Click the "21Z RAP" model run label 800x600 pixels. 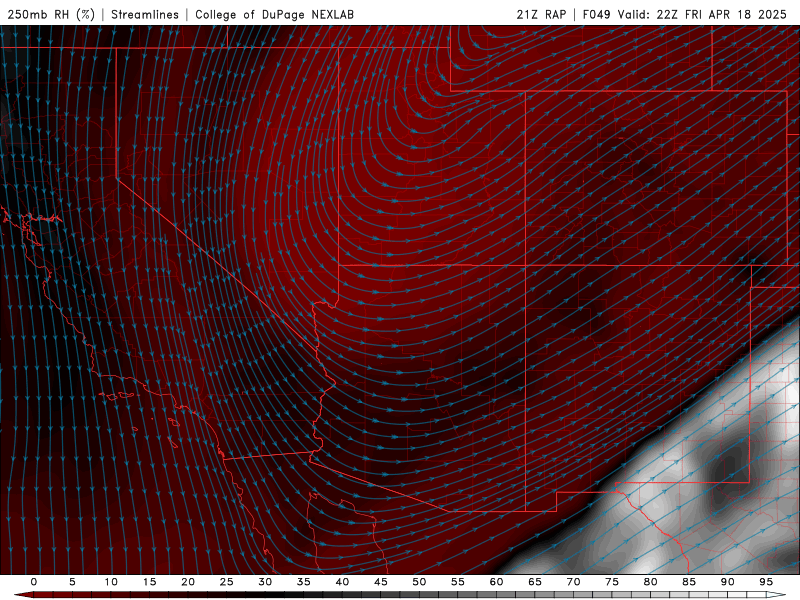point(541,14)
